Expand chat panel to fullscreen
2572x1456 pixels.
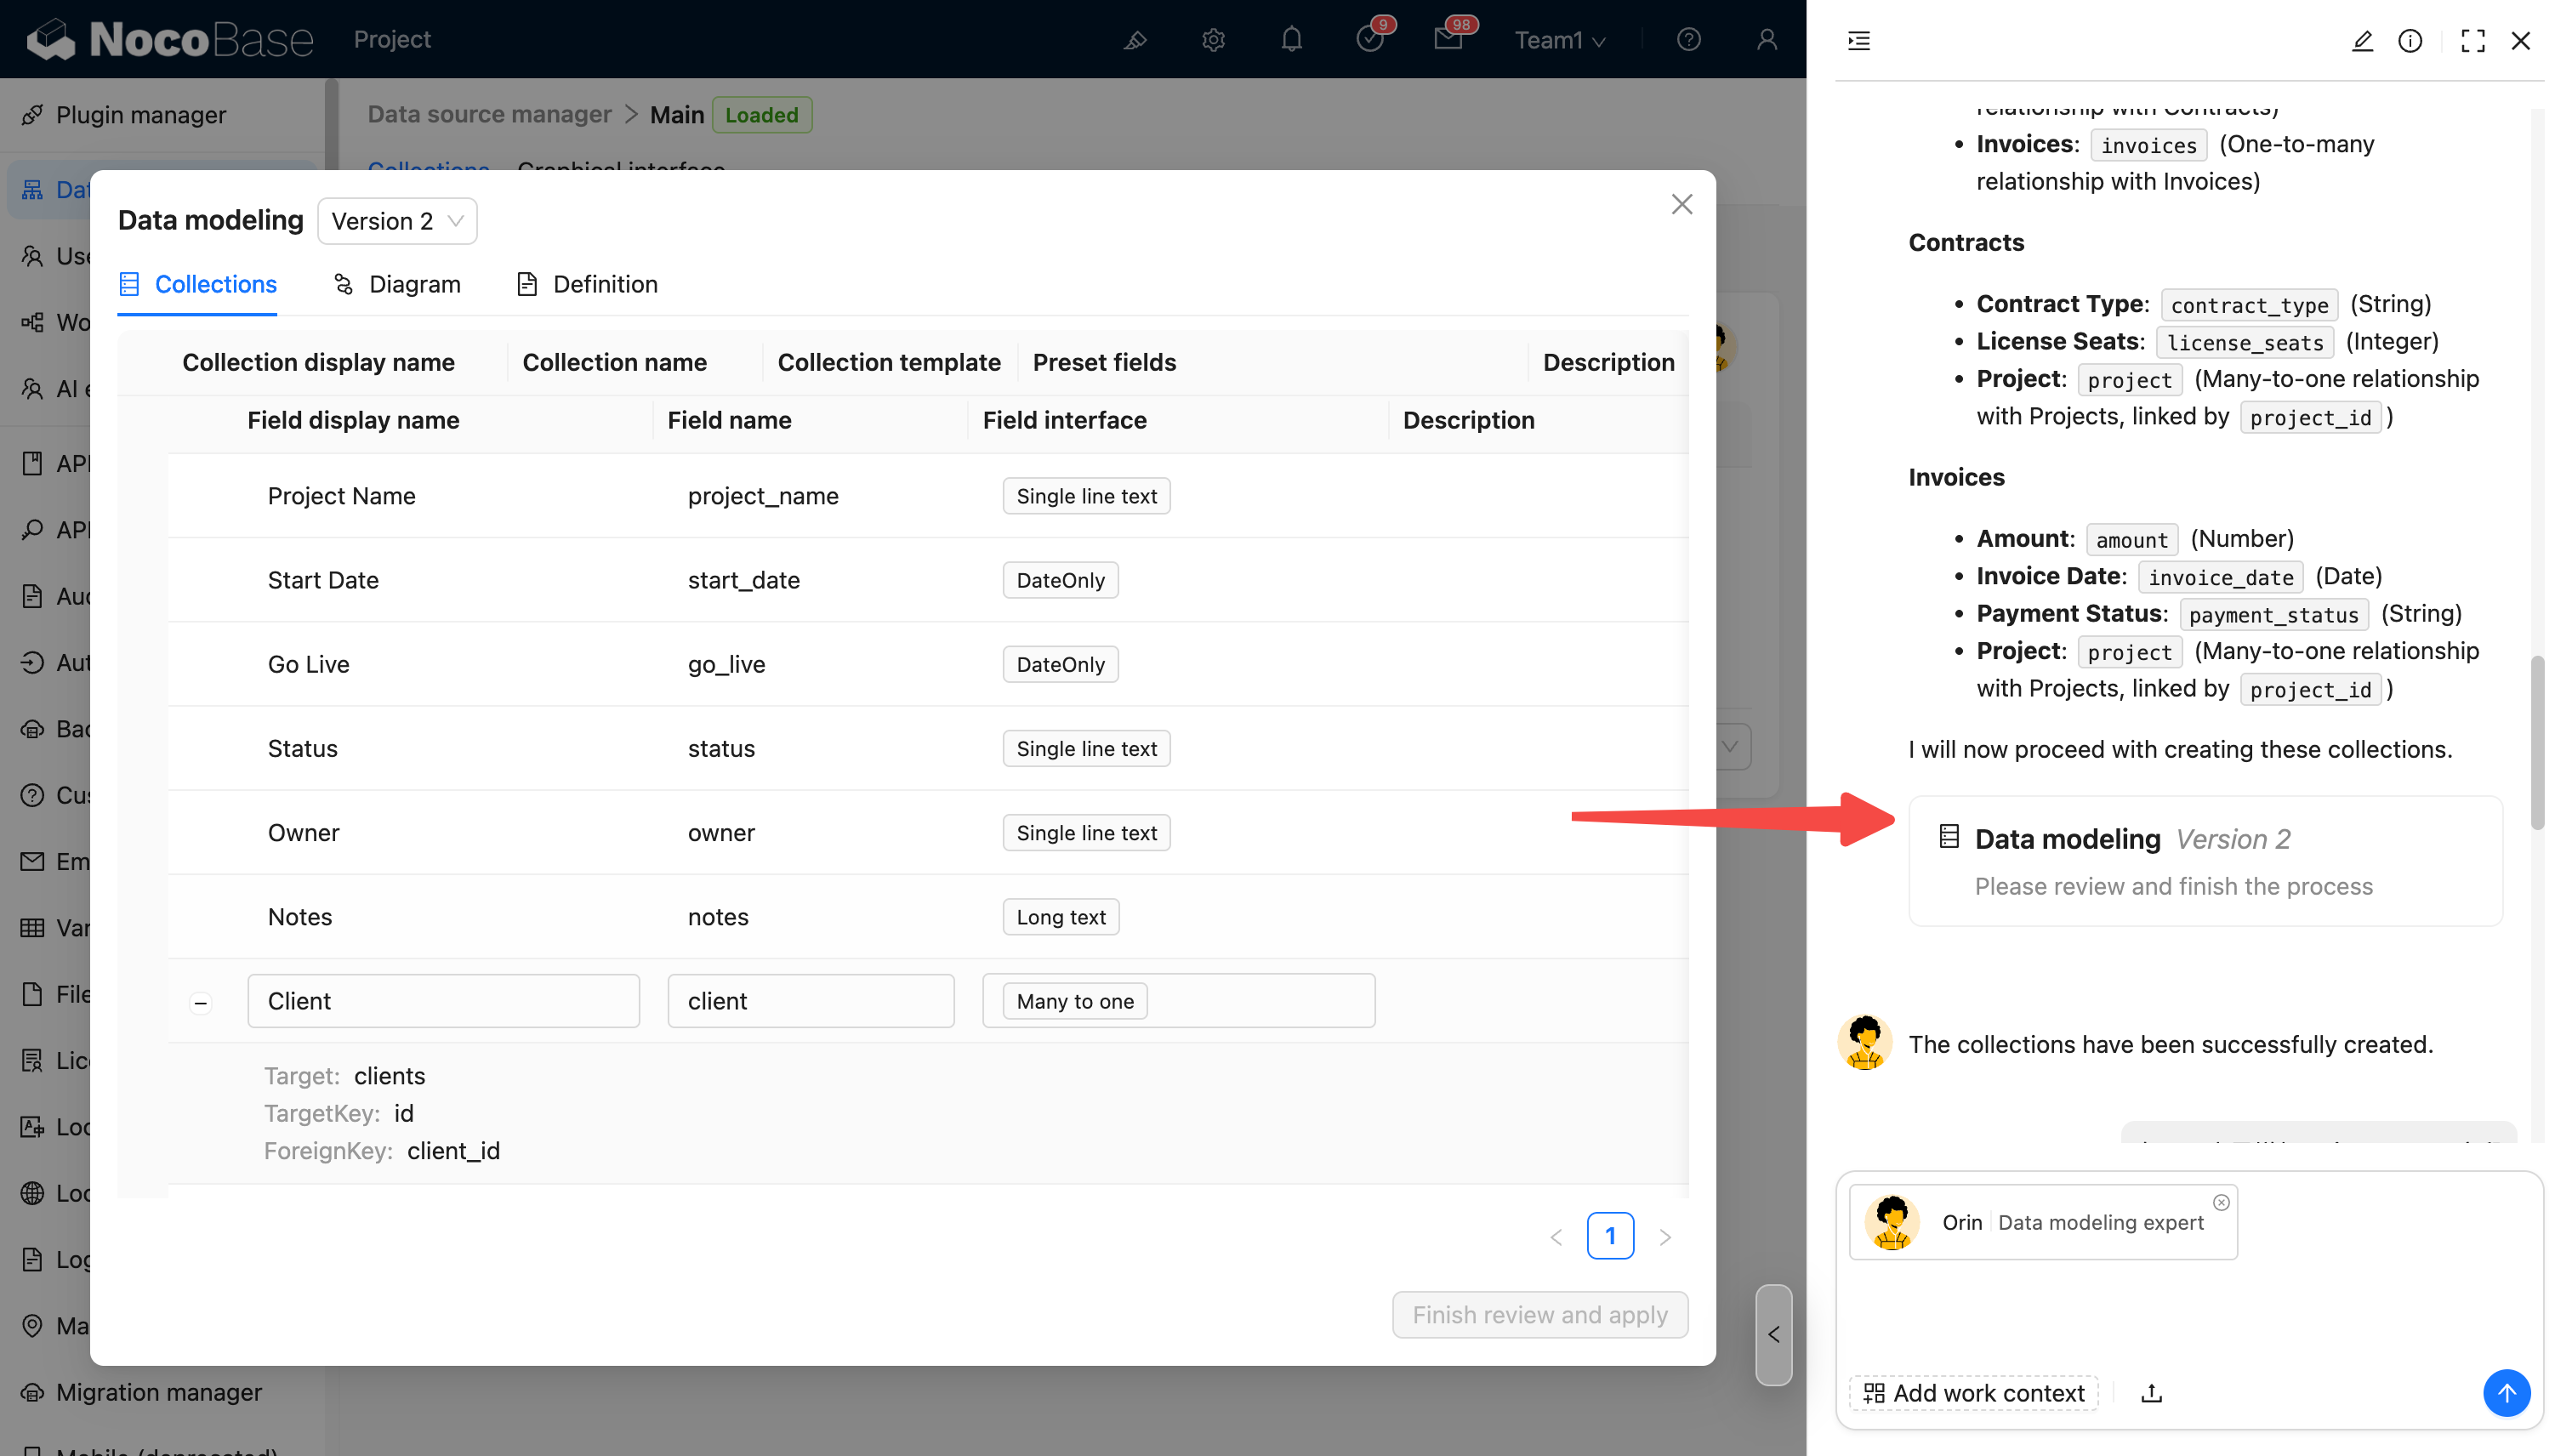point(2472,41)
